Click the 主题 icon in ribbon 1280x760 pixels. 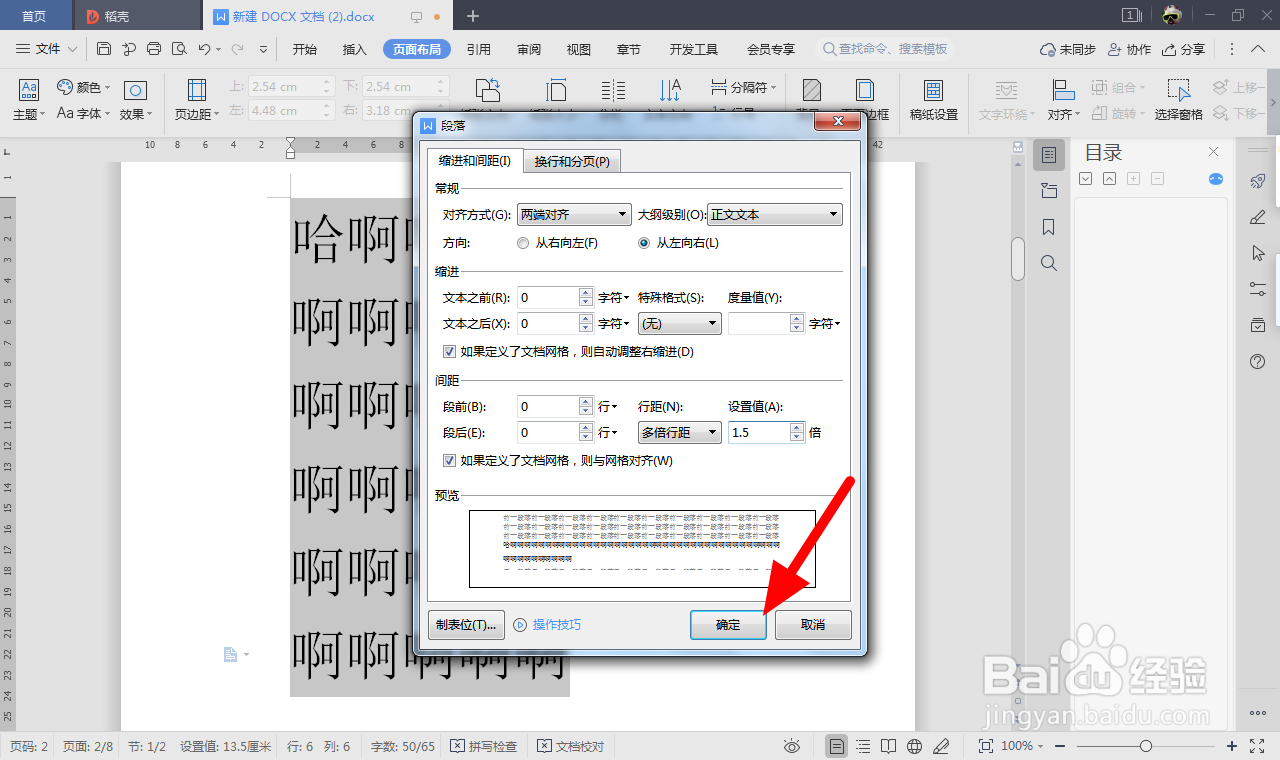pyautogui.click(x=27, y=95)
